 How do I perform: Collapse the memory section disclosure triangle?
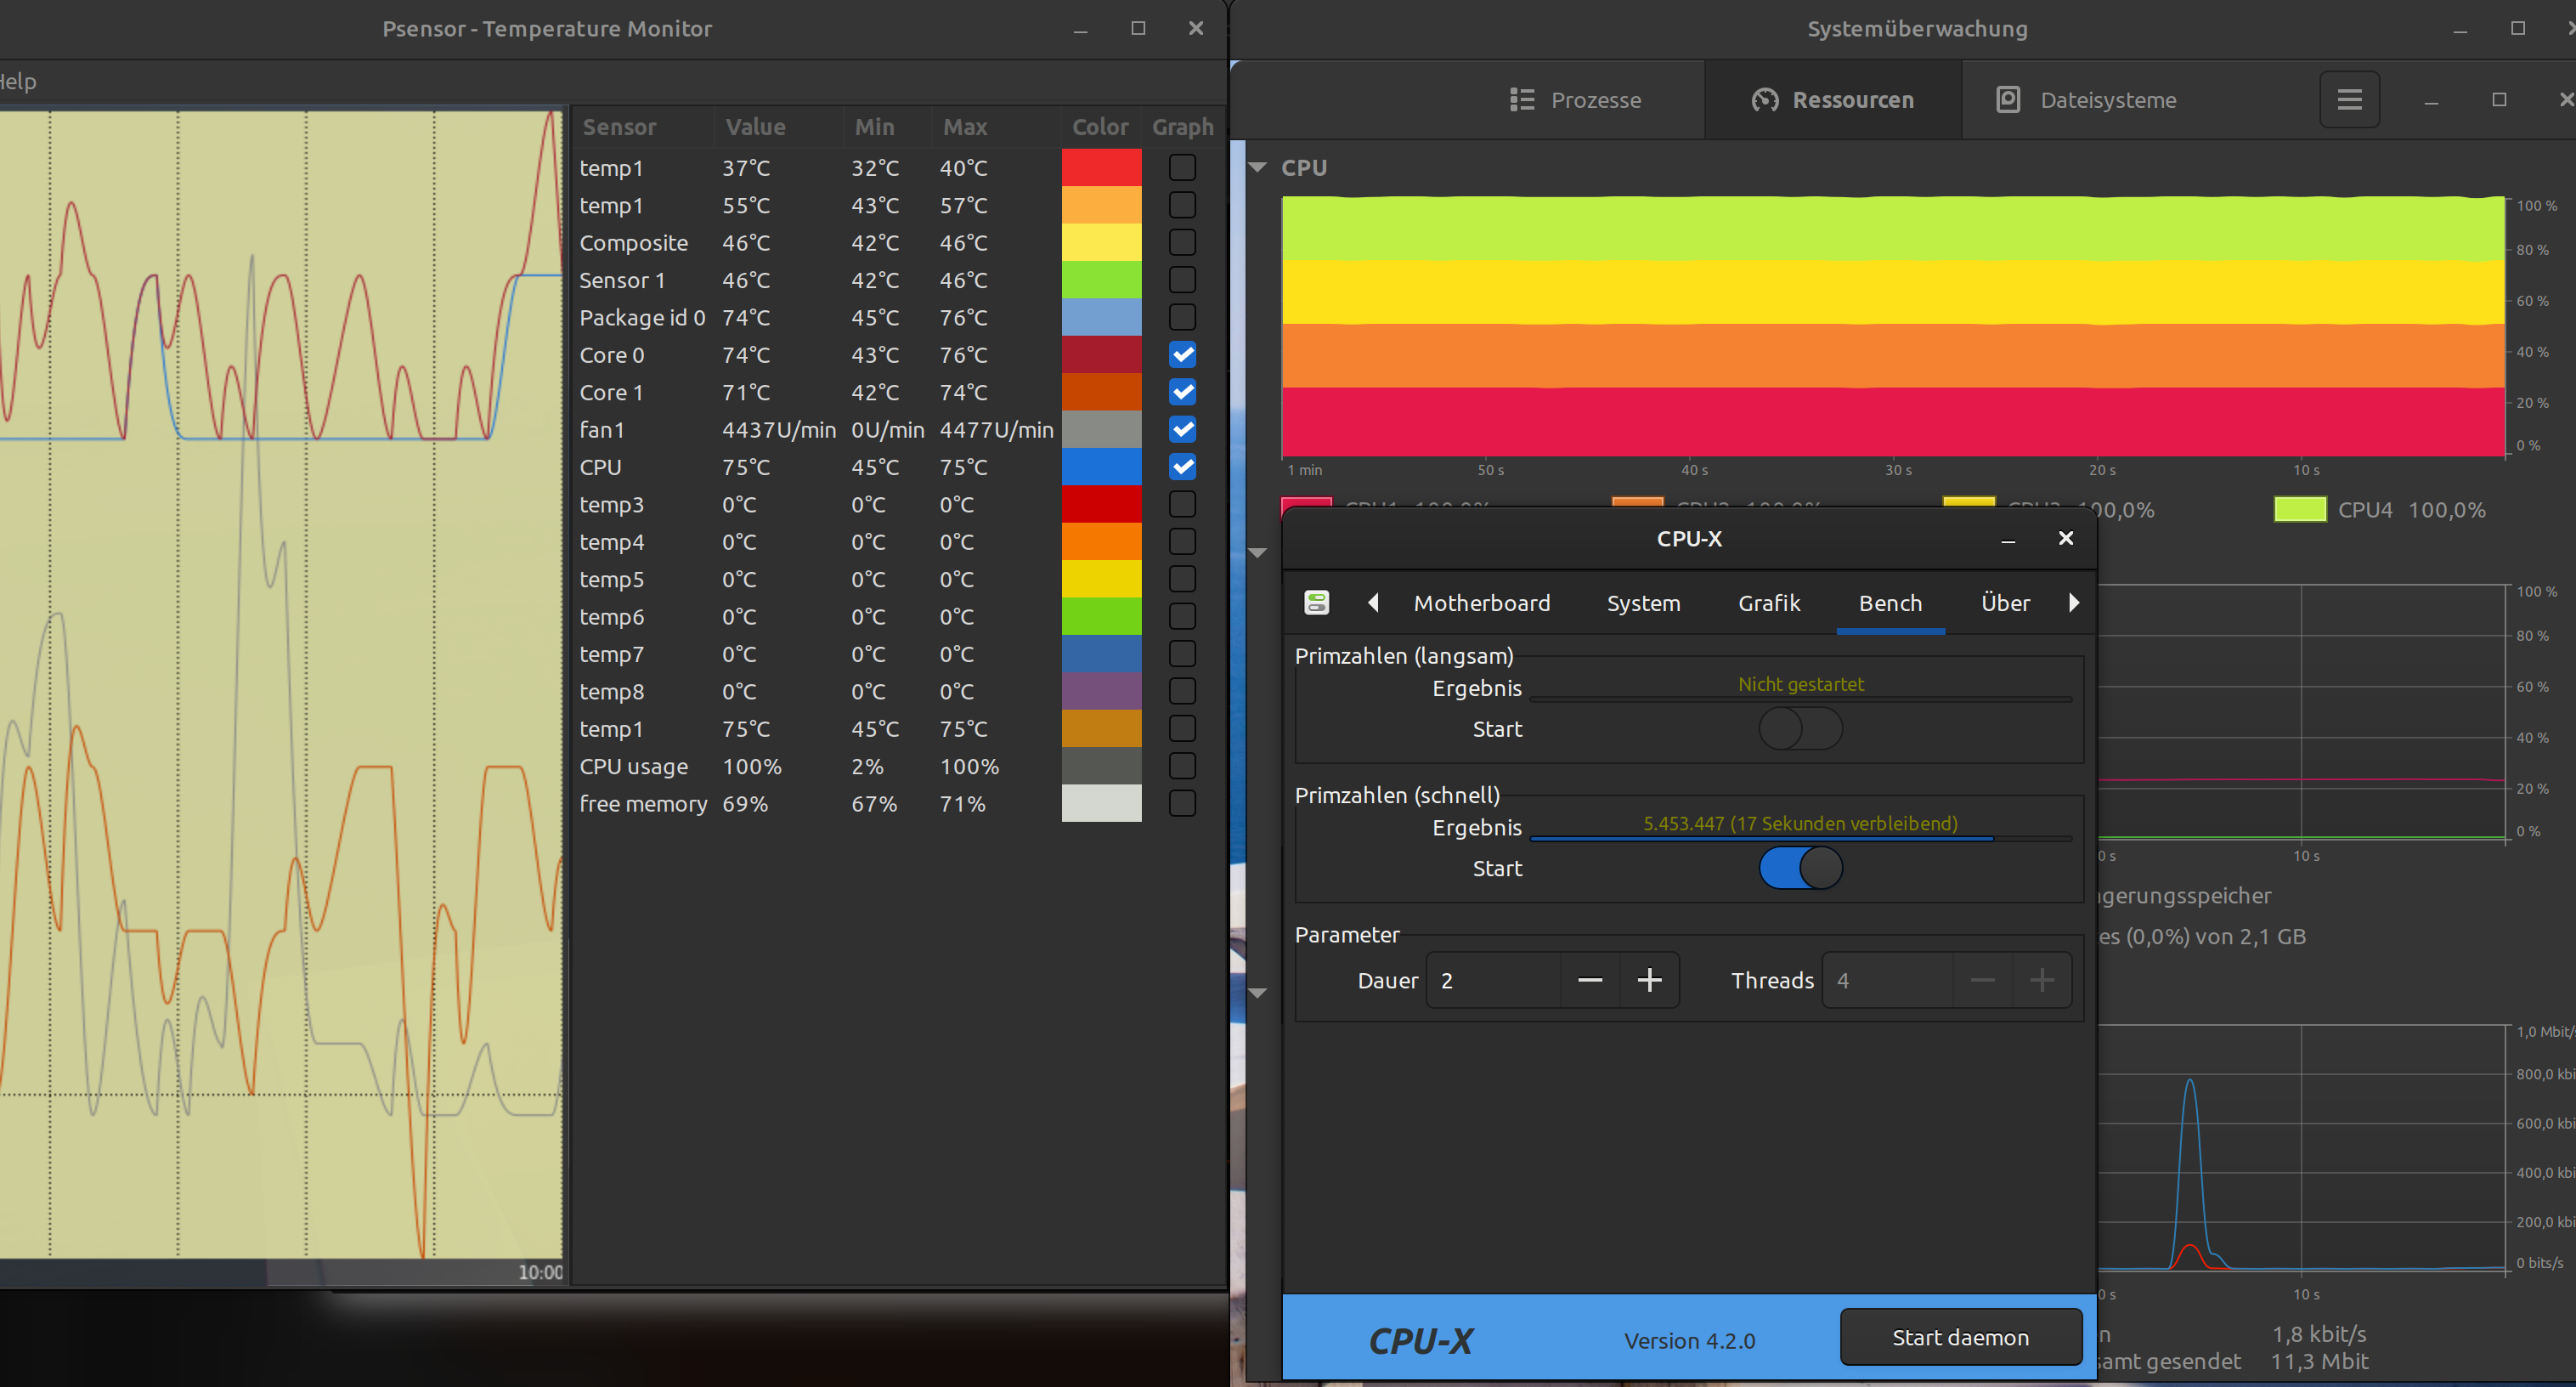1258,553
